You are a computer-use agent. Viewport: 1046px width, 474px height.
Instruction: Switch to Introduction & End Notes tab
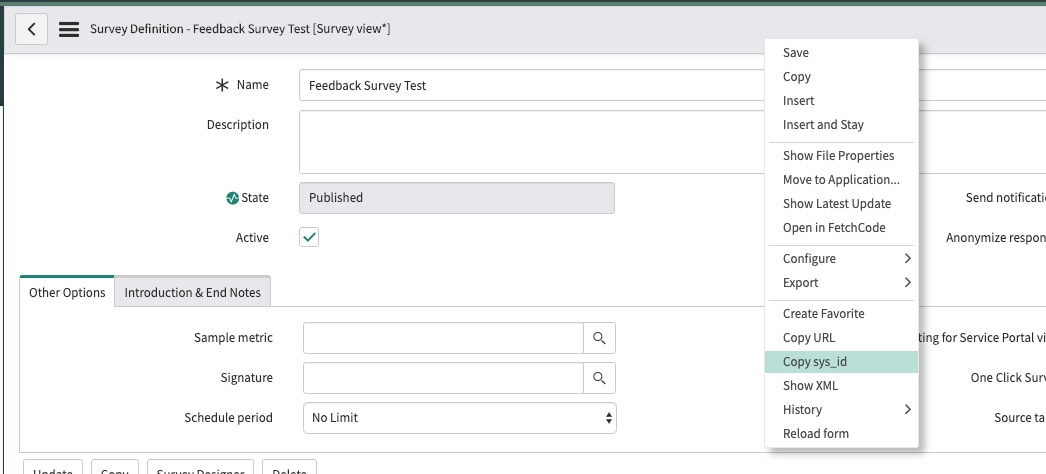[192, 292]
